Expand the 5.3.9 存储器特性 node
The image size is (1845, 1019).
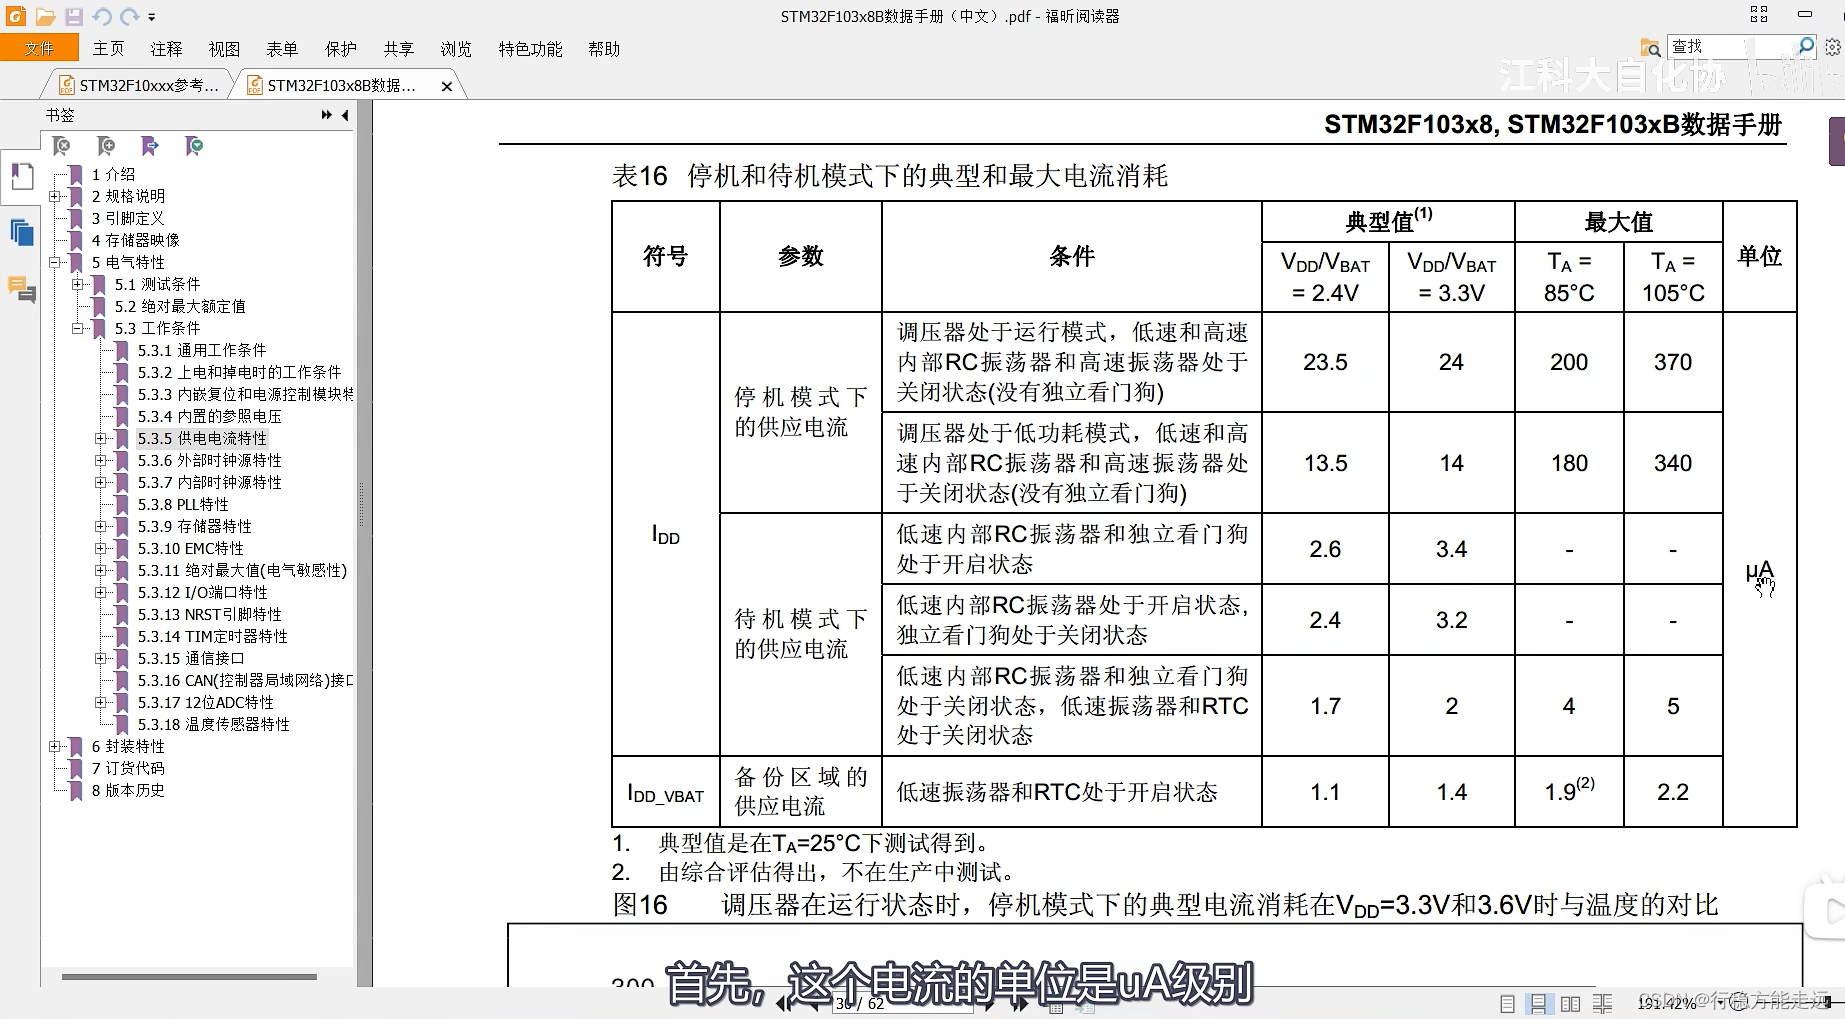coord(100,526)
